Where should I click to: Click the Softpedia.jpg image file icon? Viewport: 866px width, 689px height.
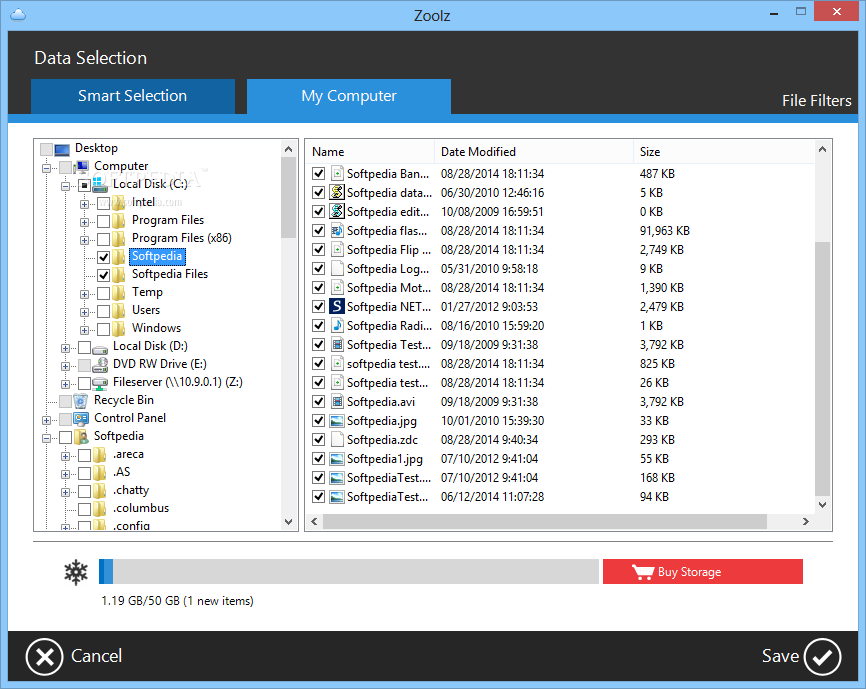click(x=337, y=421)
